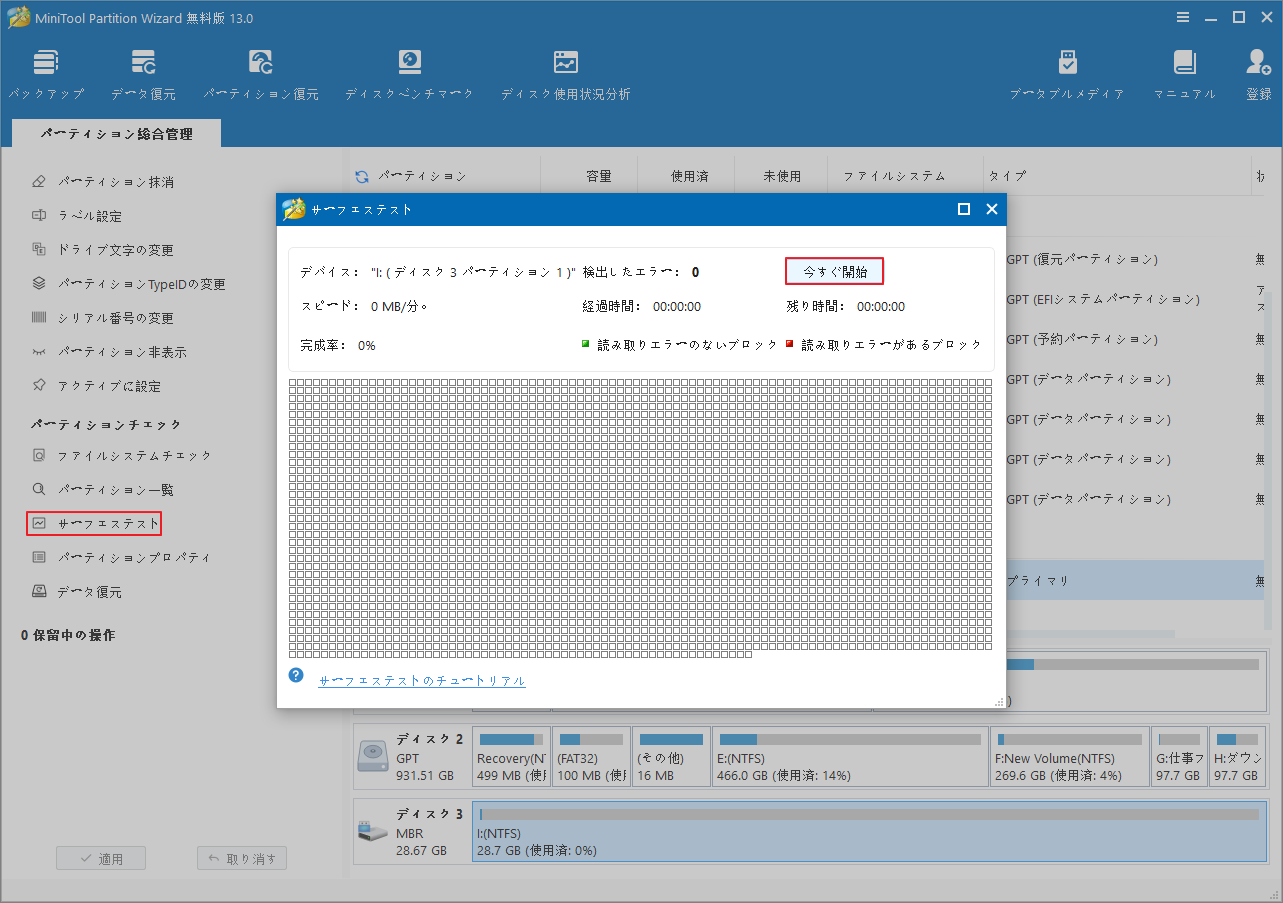Image resolution: width=1283 pixels, height=903 pixels.
Task: Start Partition Recovery
Action: coord(260,71)
